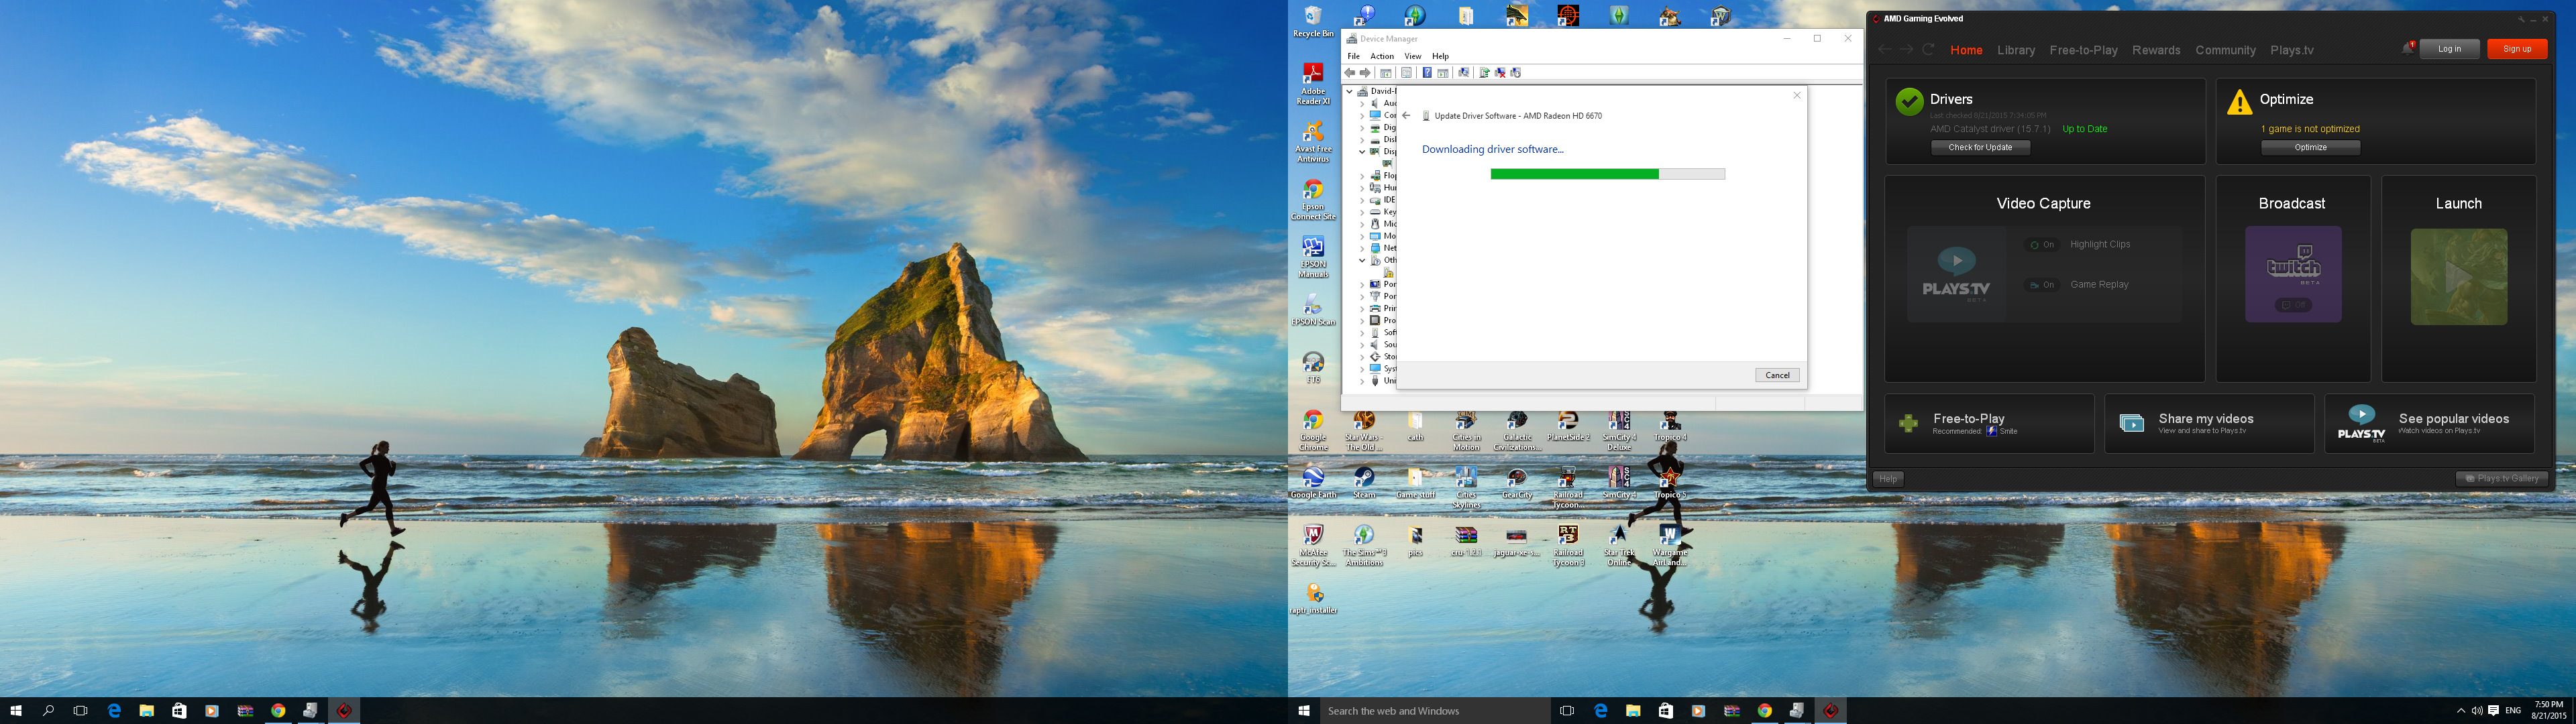Open the Action menu in Device Manager
2576x724 pixels.
[1382, 56]
